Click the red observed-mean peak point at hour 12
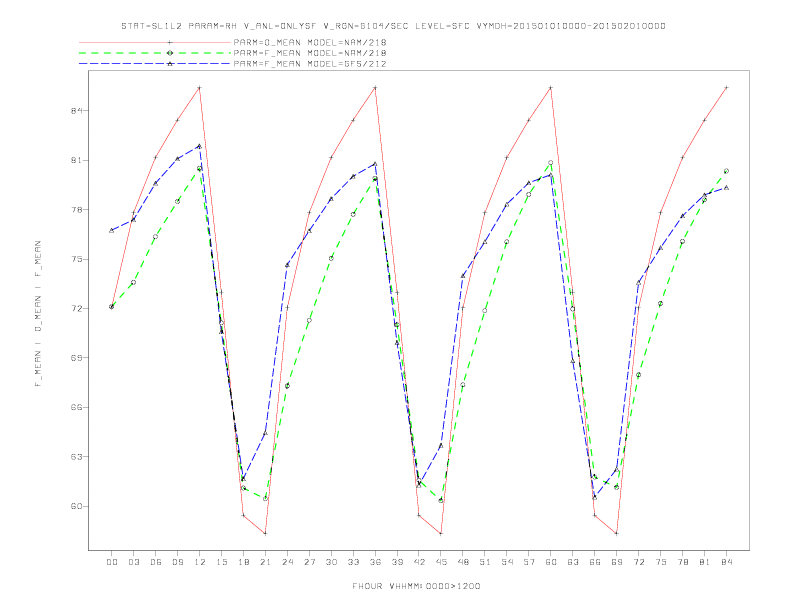The width and height of the screenshot is (792, 612). (200, 88)
